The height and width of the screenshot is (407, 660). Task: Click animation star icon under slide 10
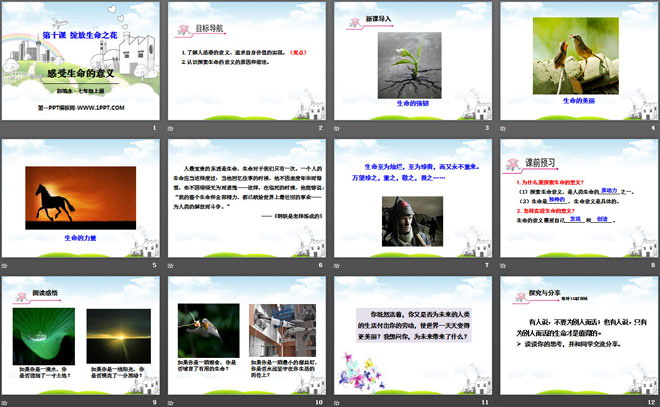171,403
